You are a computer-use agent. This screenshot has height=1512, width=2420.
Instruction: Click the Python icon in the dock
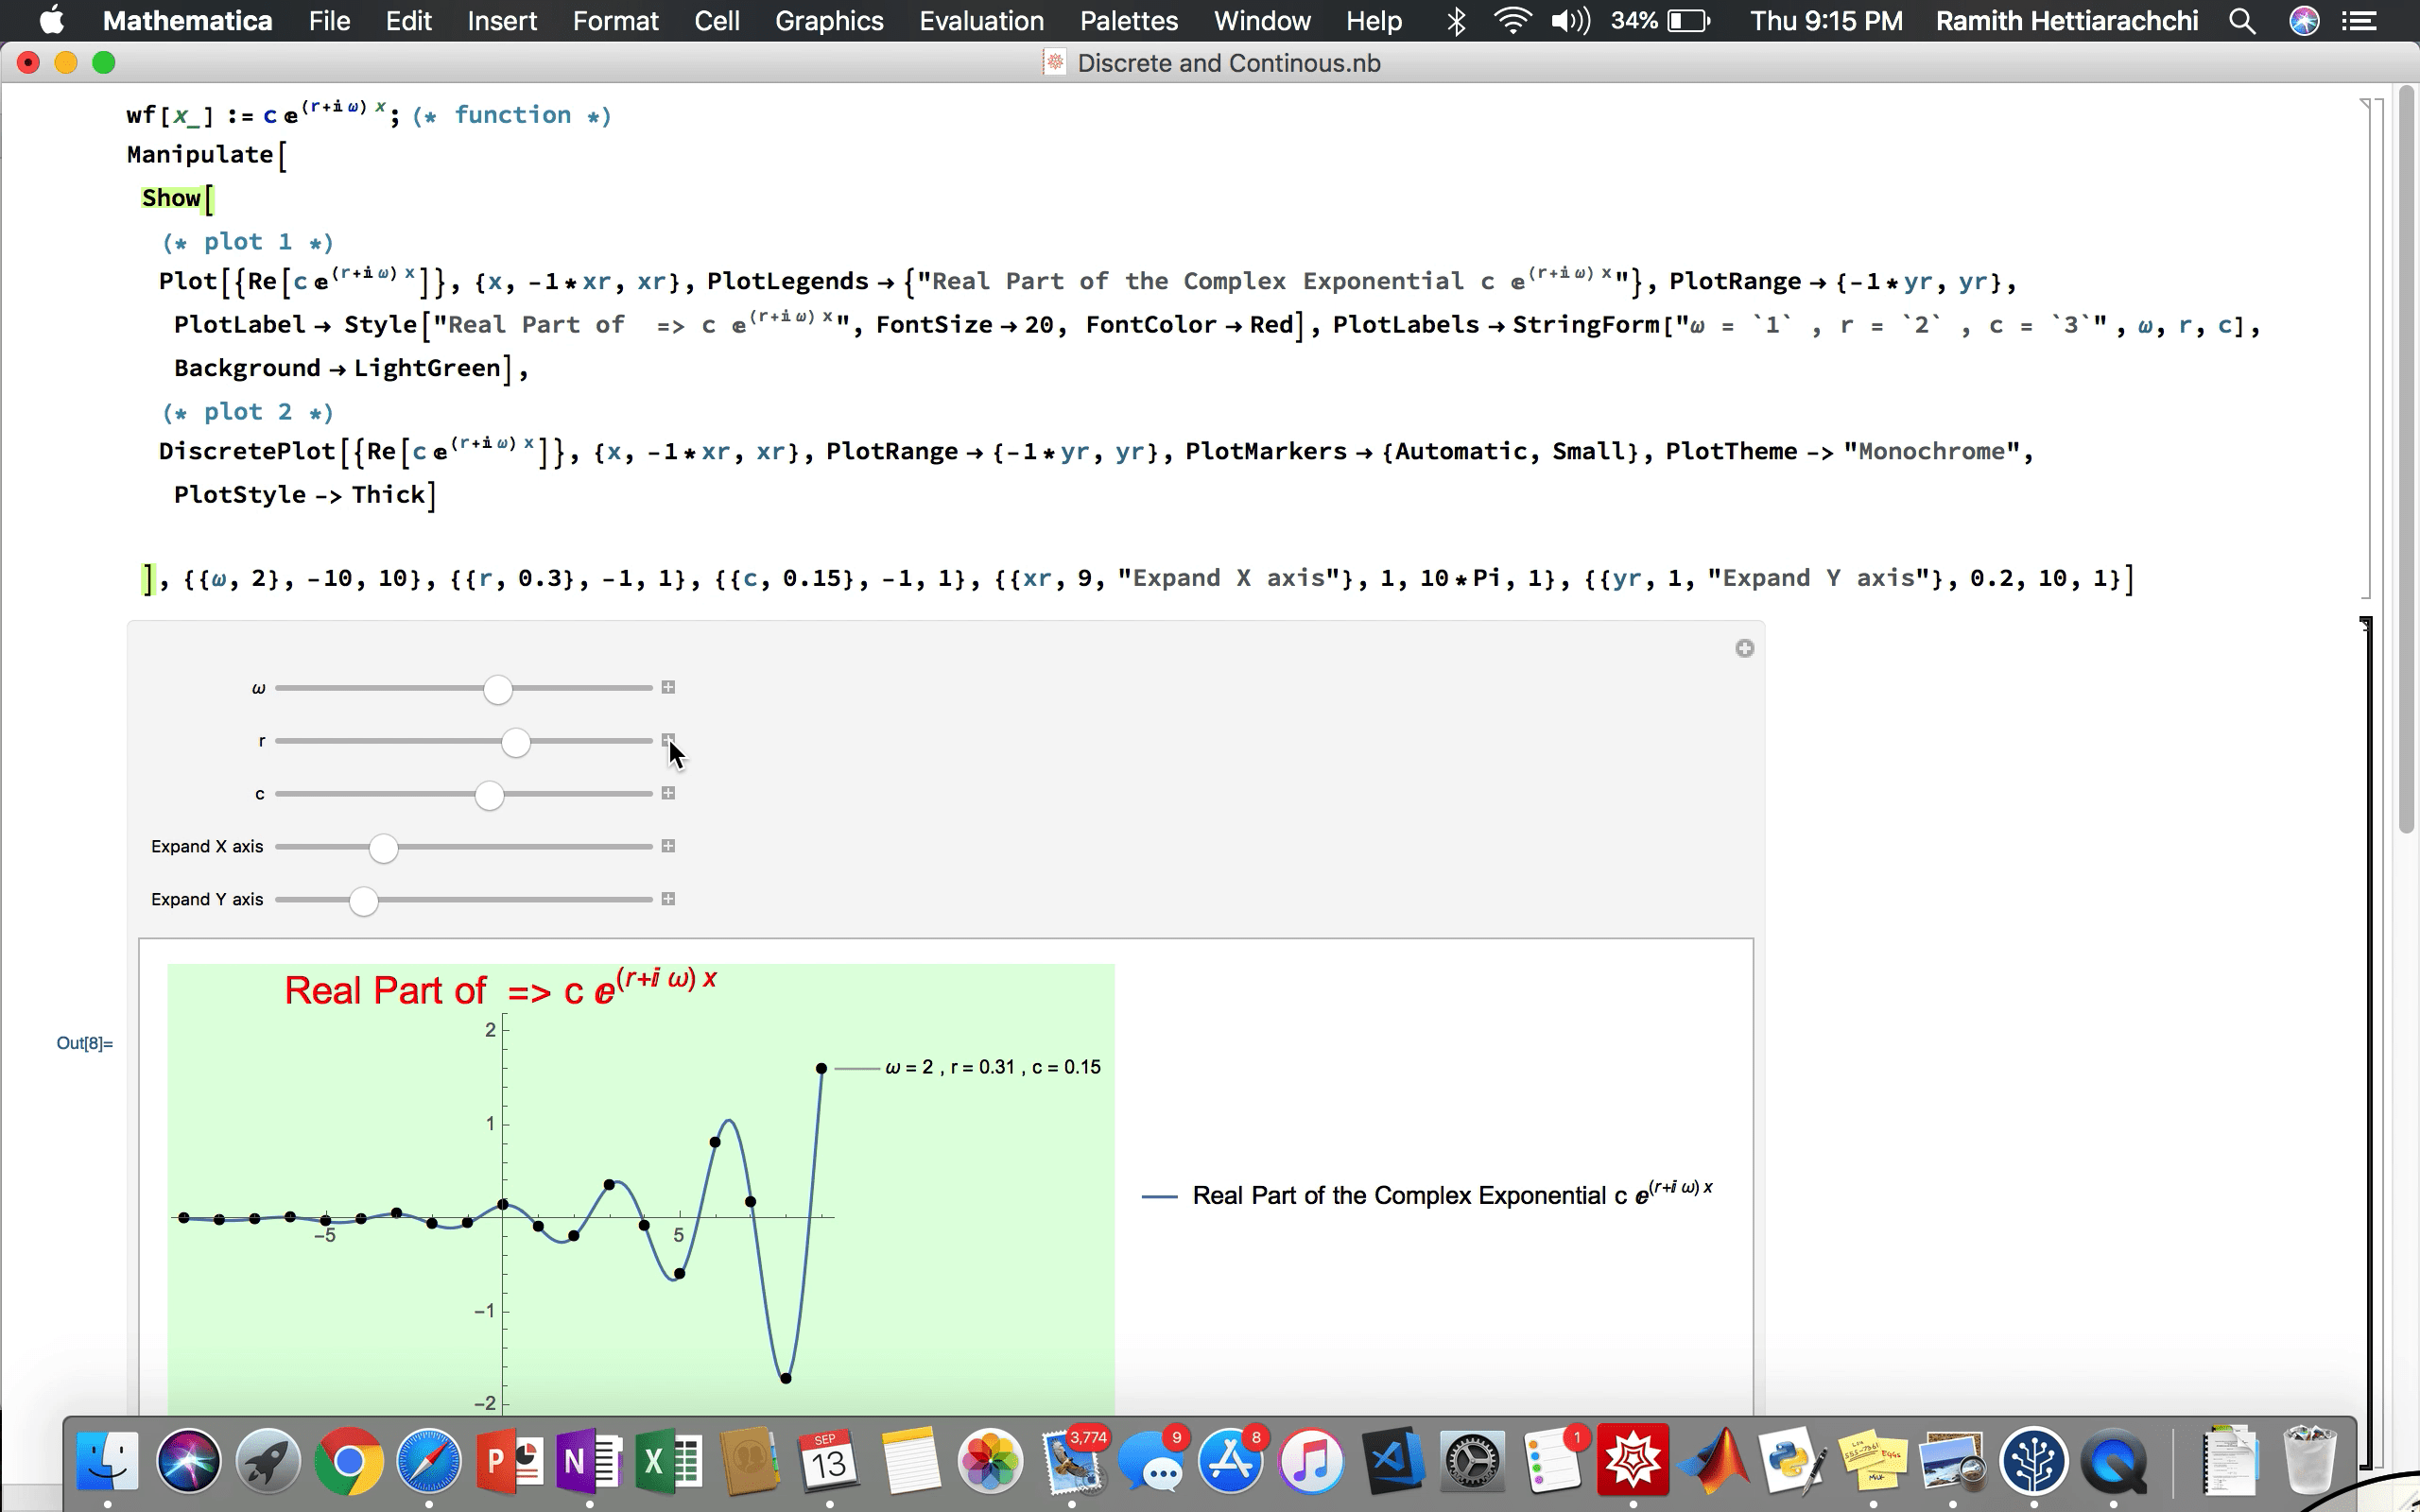click(x=1788, y=1462)
